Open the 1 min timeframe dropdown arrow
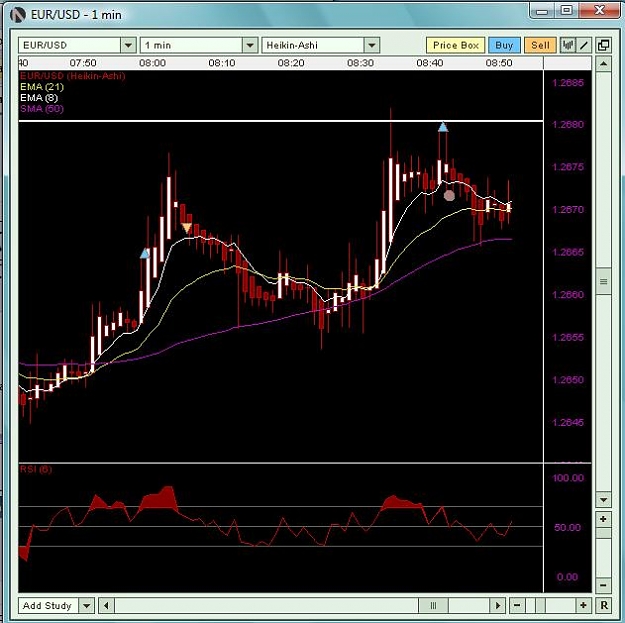 click(x=250, y=45)
